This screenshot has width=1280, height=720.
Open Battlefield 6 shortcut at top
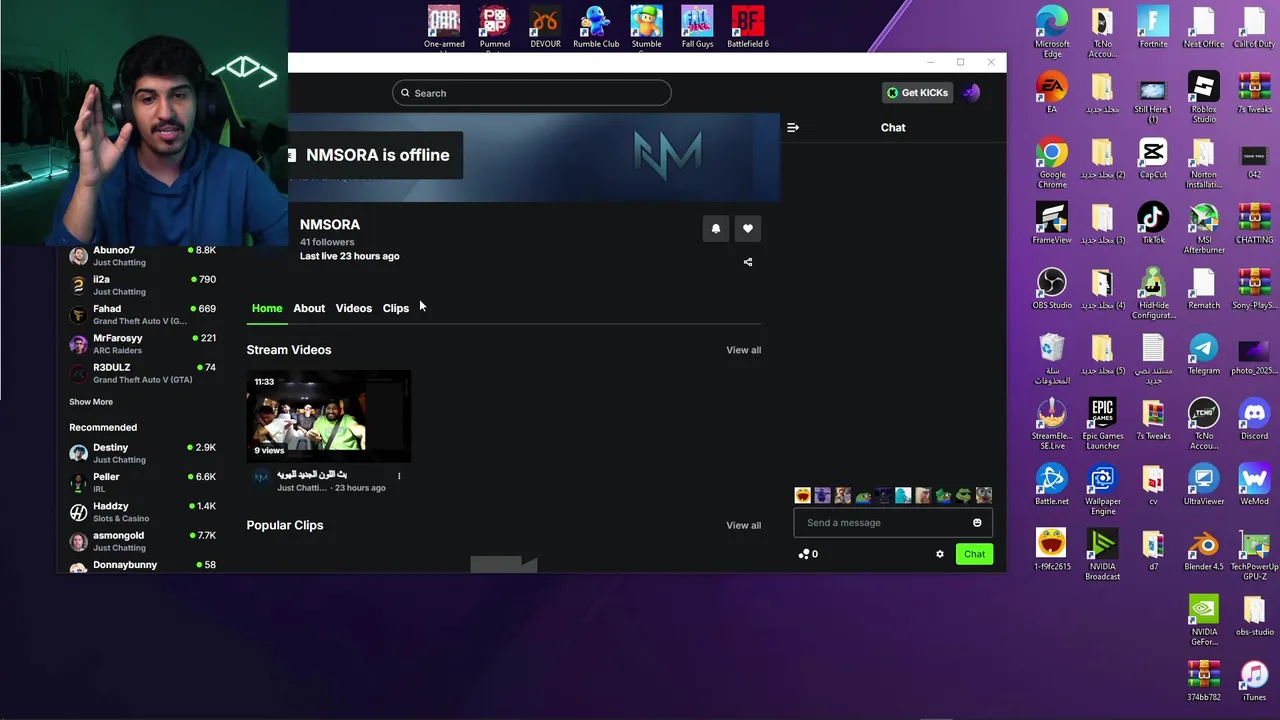748,27
